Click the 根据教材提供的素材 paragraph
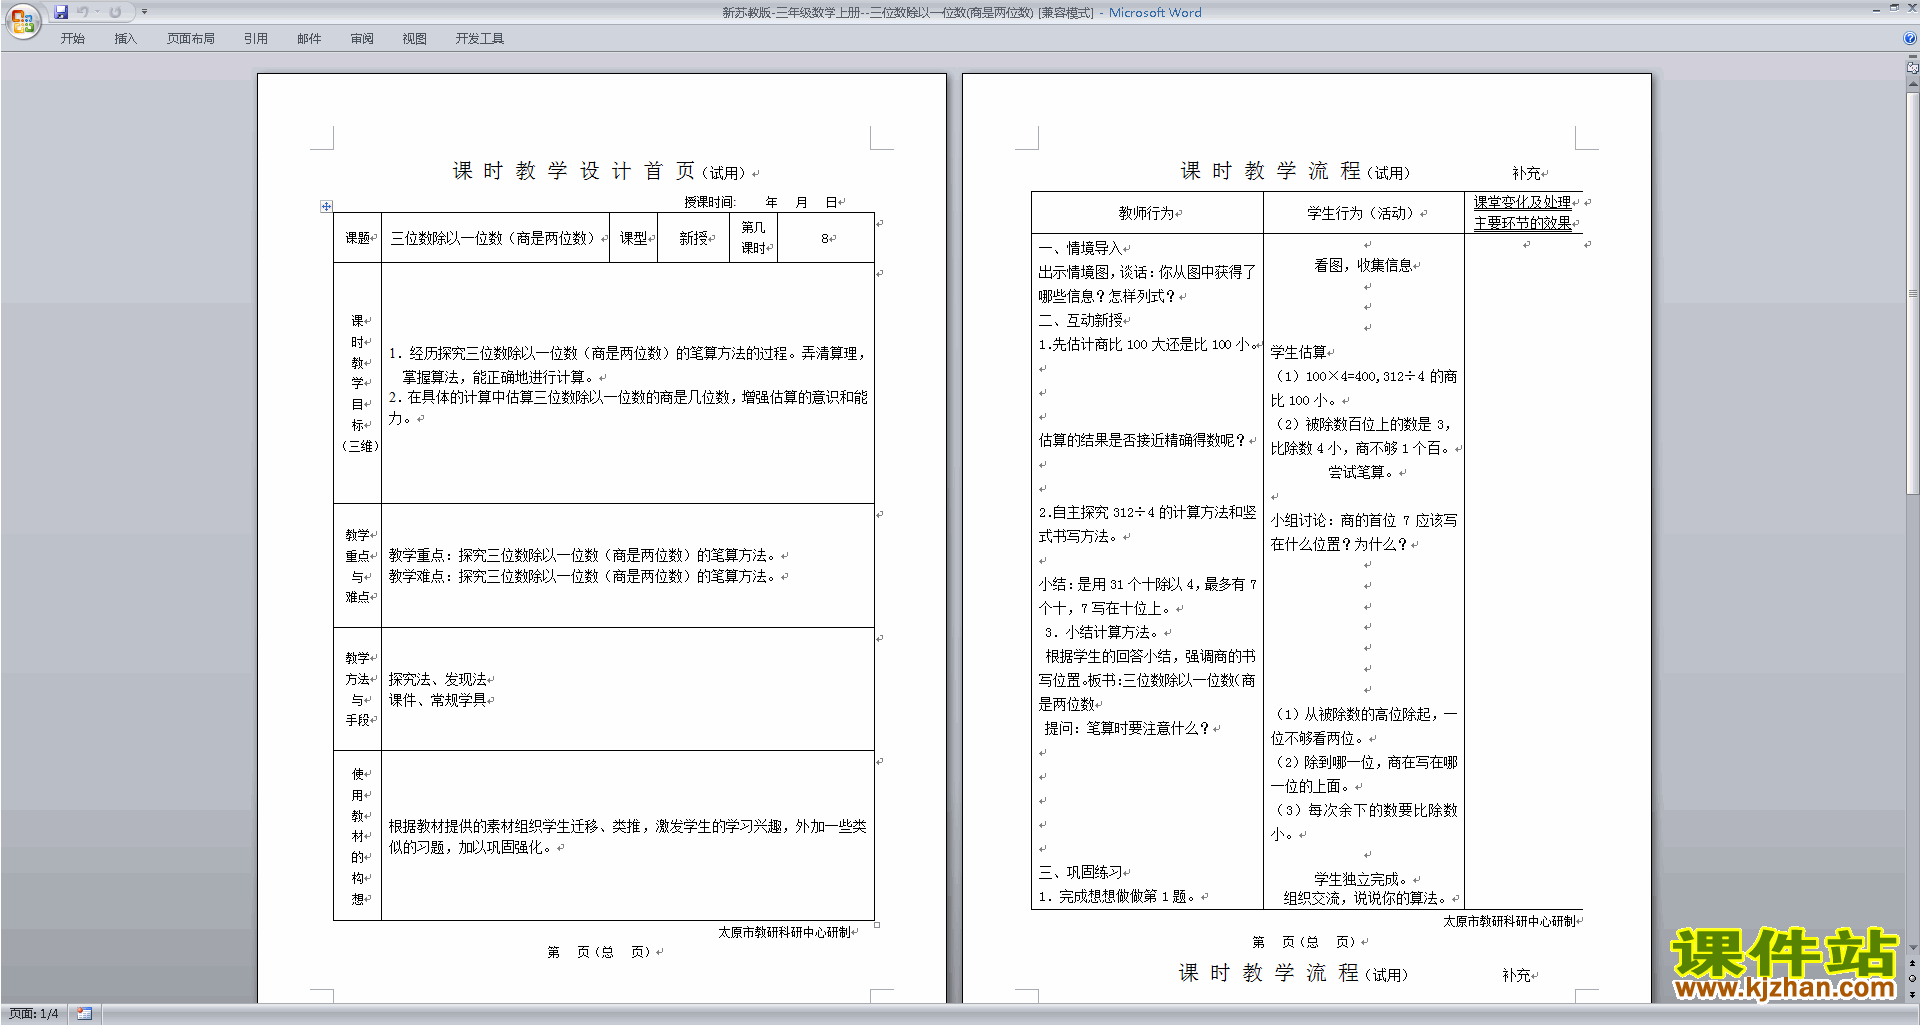1920x1025 pixels. pos(627,836)
